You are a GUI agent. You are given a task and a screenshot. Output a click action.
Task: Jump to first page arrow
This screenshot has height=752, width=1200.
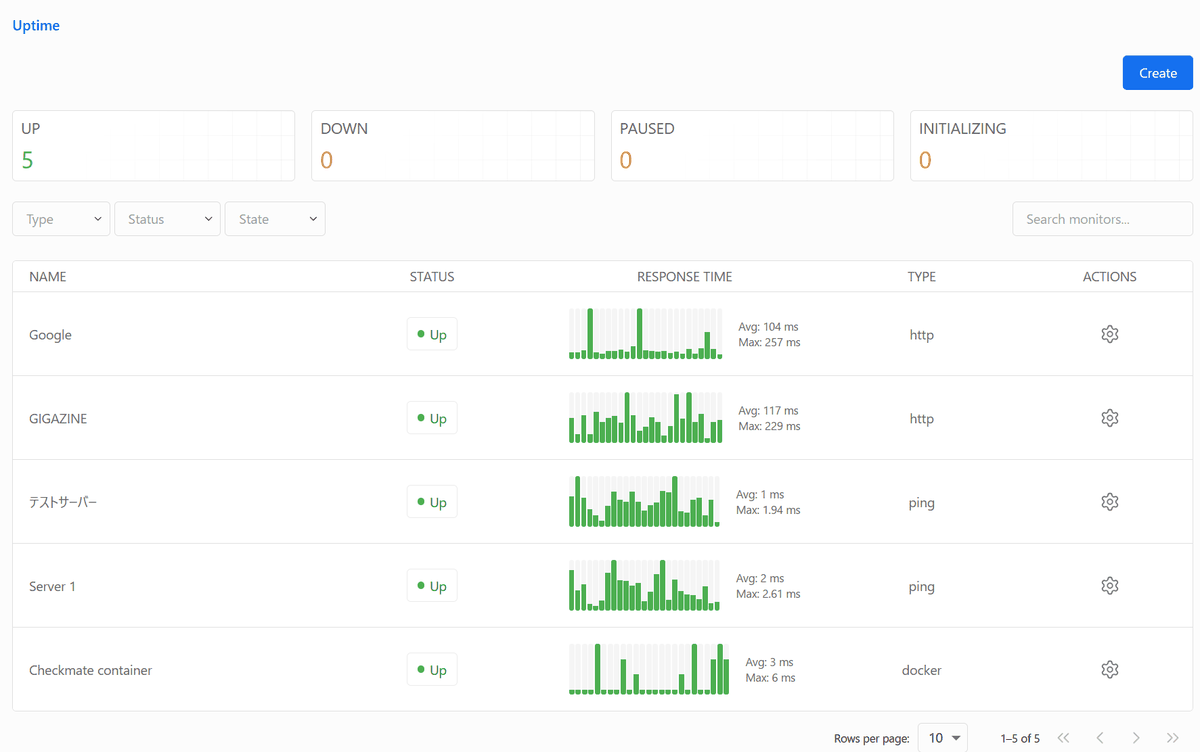(1063, 738)
